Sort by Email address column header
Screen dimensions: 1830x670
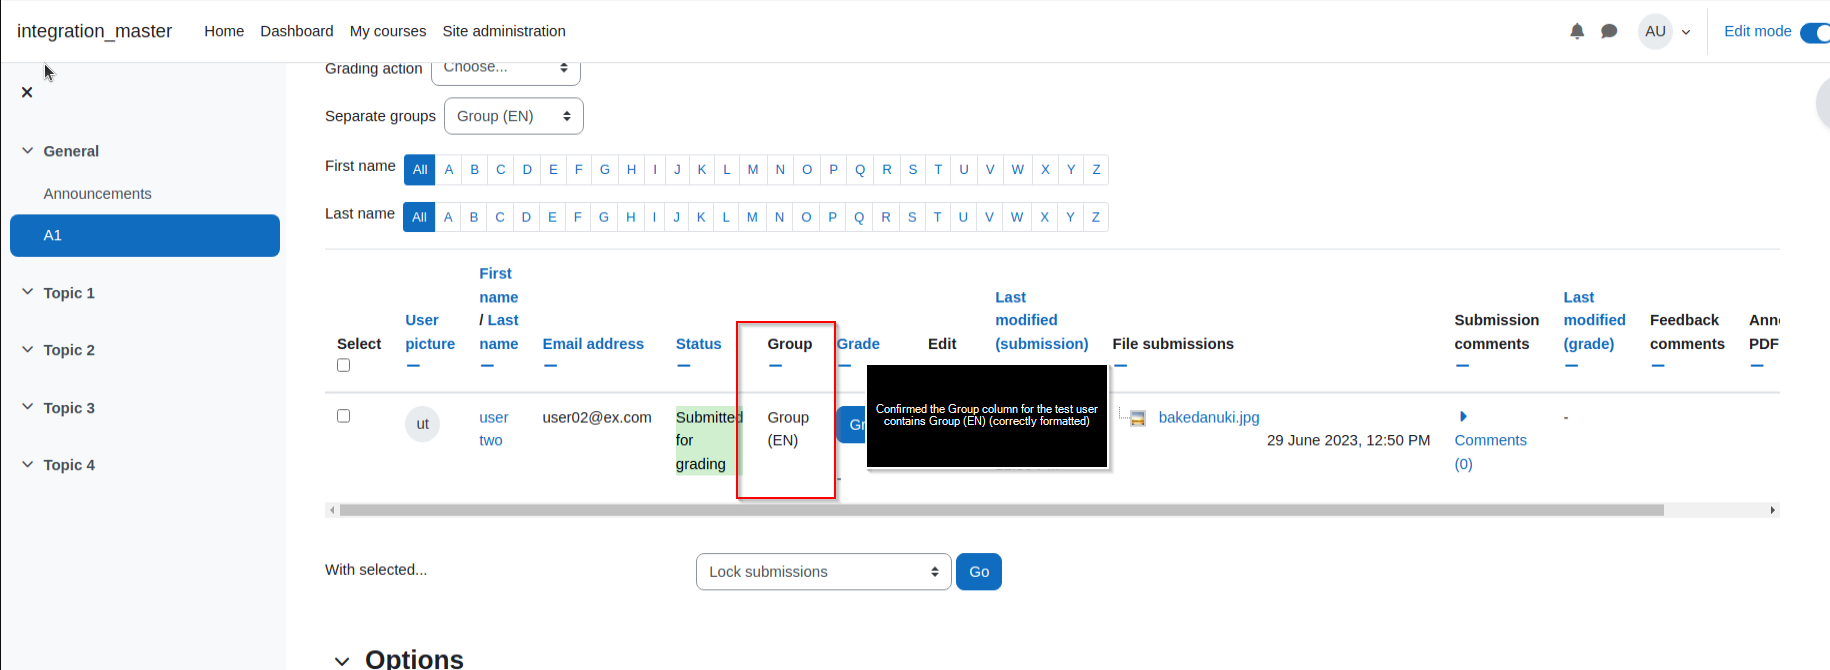pyautogui.click(x=593, y=344)
